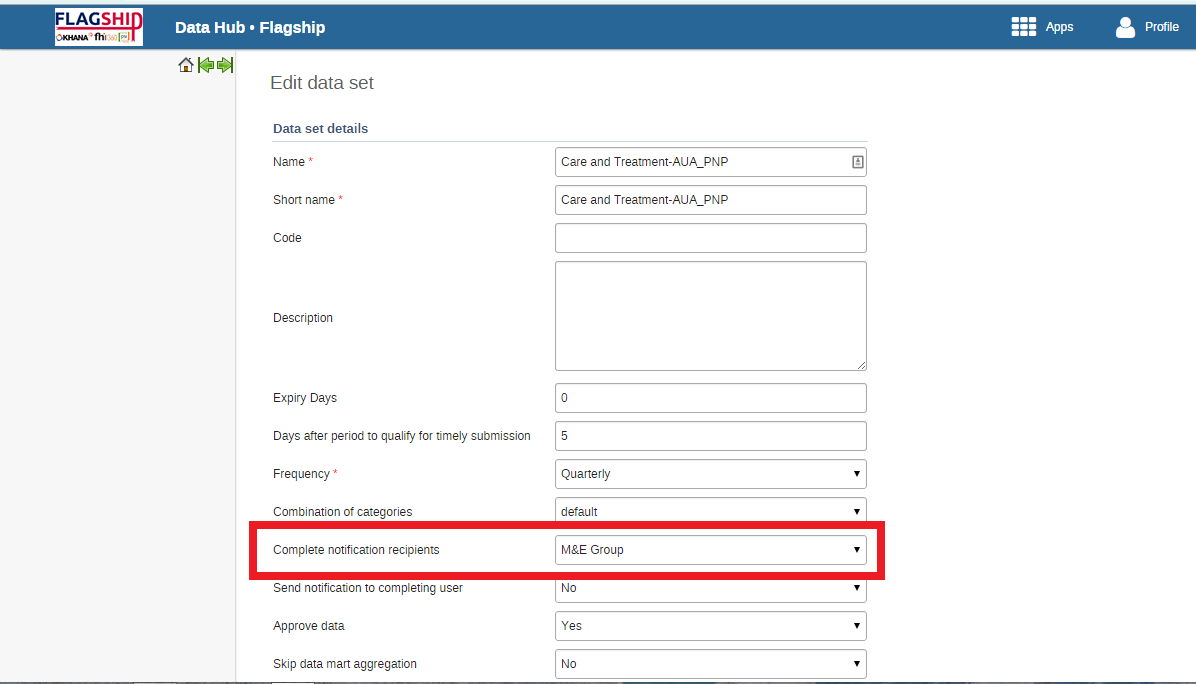The image size is (1196, 684).
Task: Click the home icon in sidebar
Action: click(x=185, y=65)
